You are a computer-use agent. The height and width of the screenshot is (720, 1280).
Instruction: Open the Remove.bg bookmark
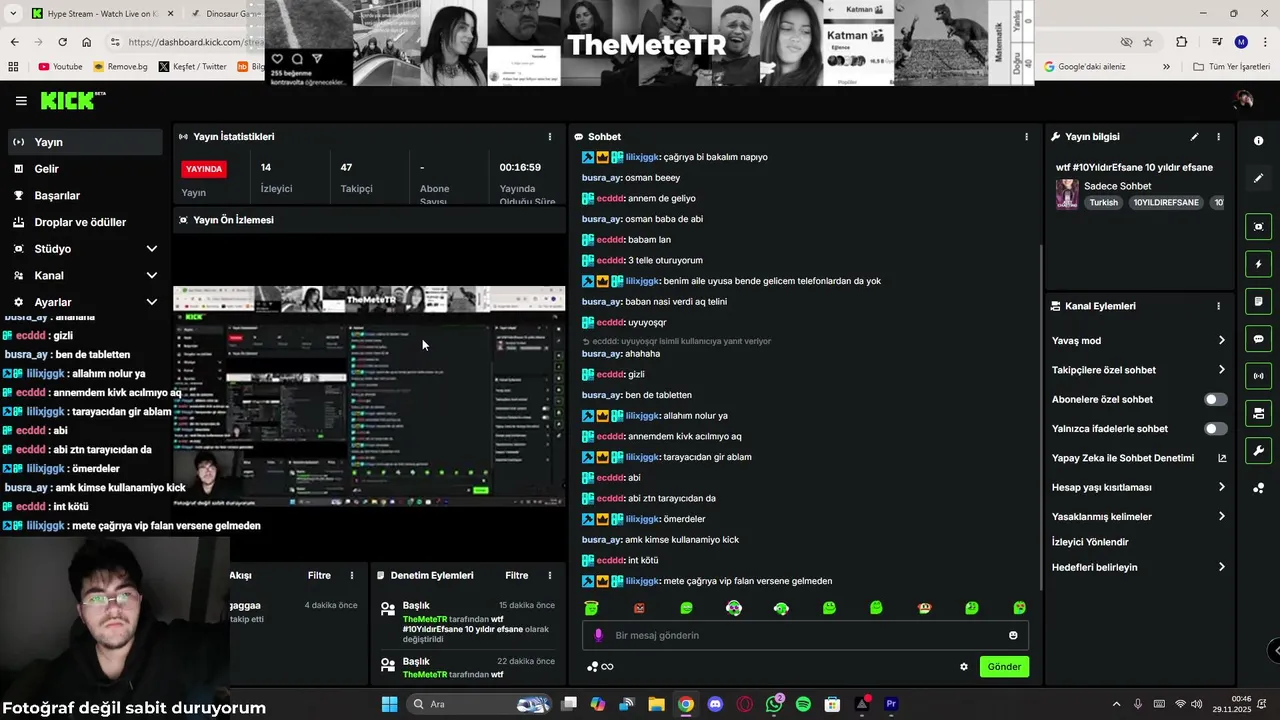tap(120, 67)
